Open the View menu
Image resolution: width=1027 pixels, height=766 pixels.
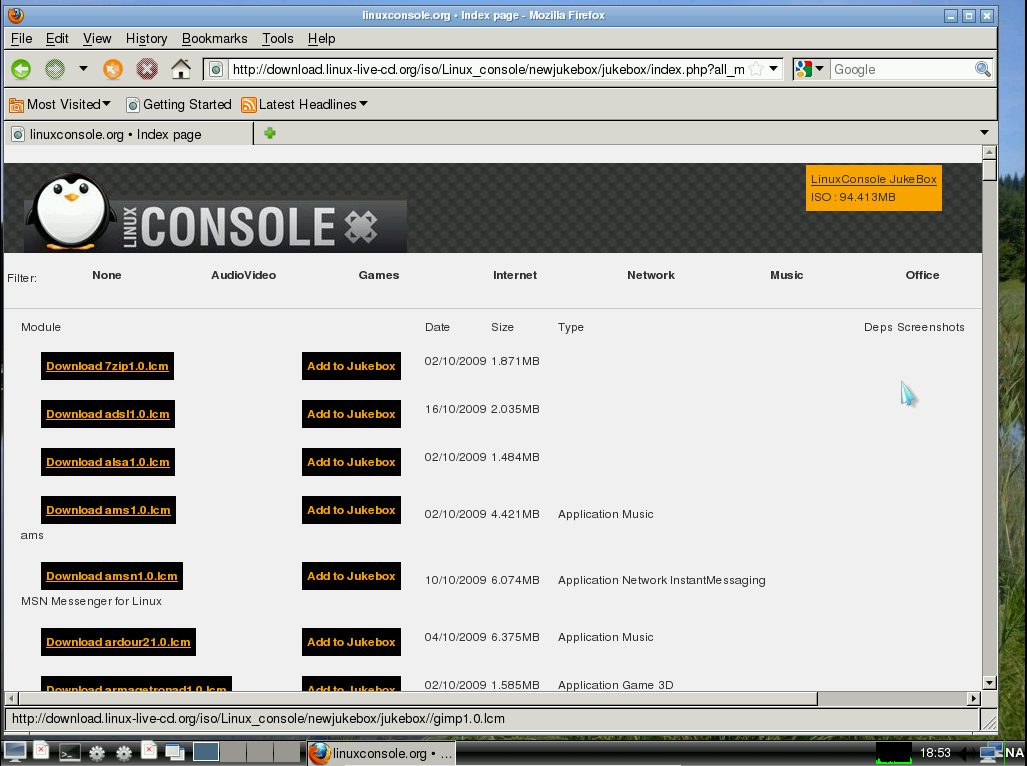pos(97,39)
